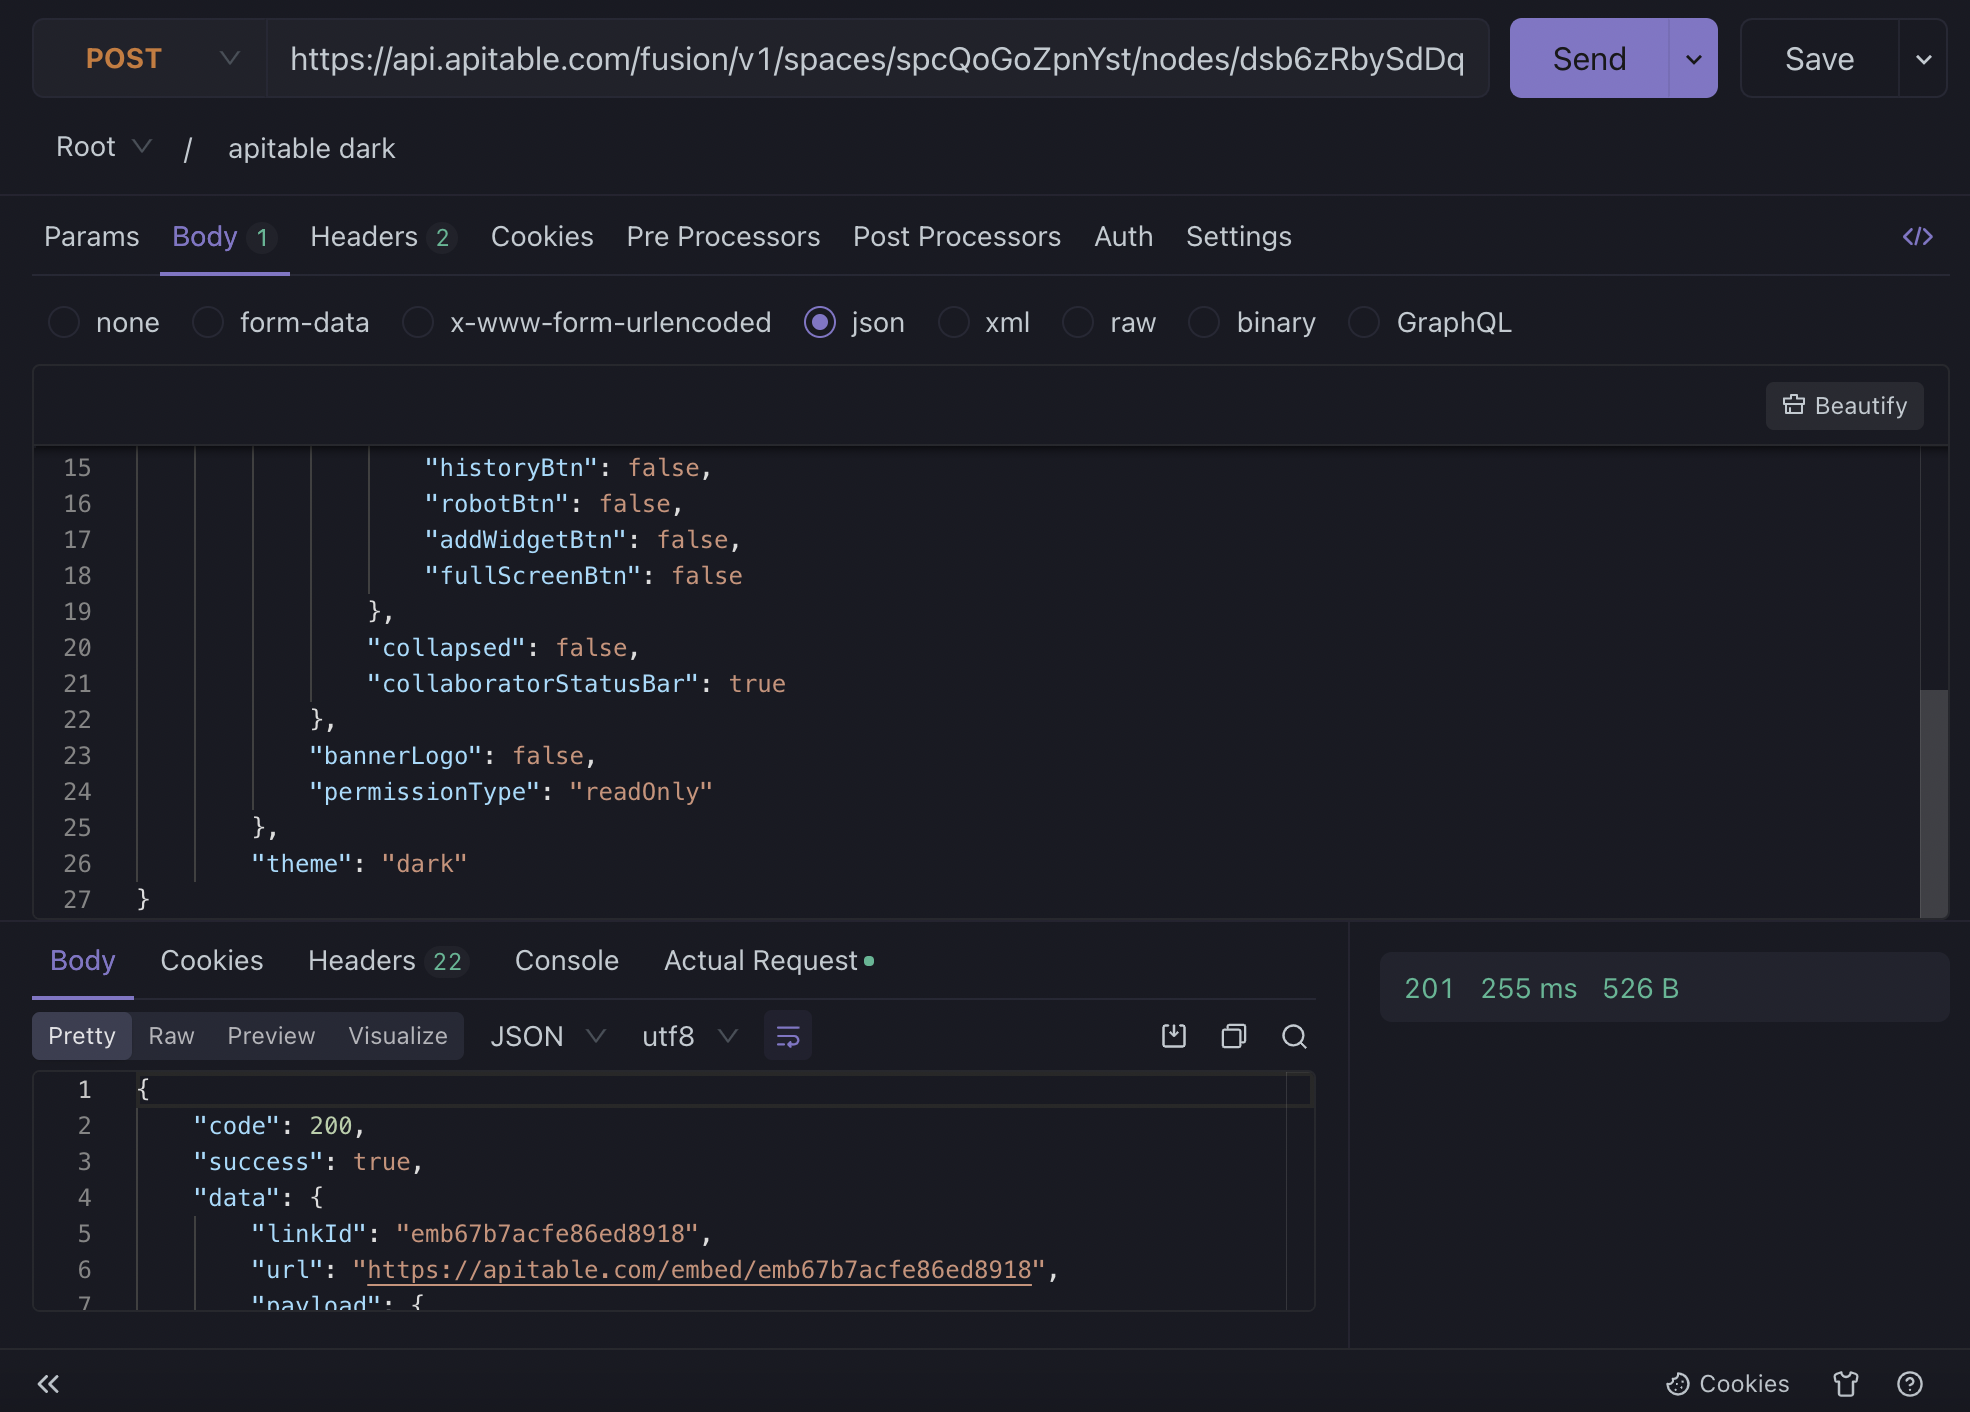The height and width of the screenshot is (1412, 1970).
Task: Save the request
Action: tap(1819, 59)
